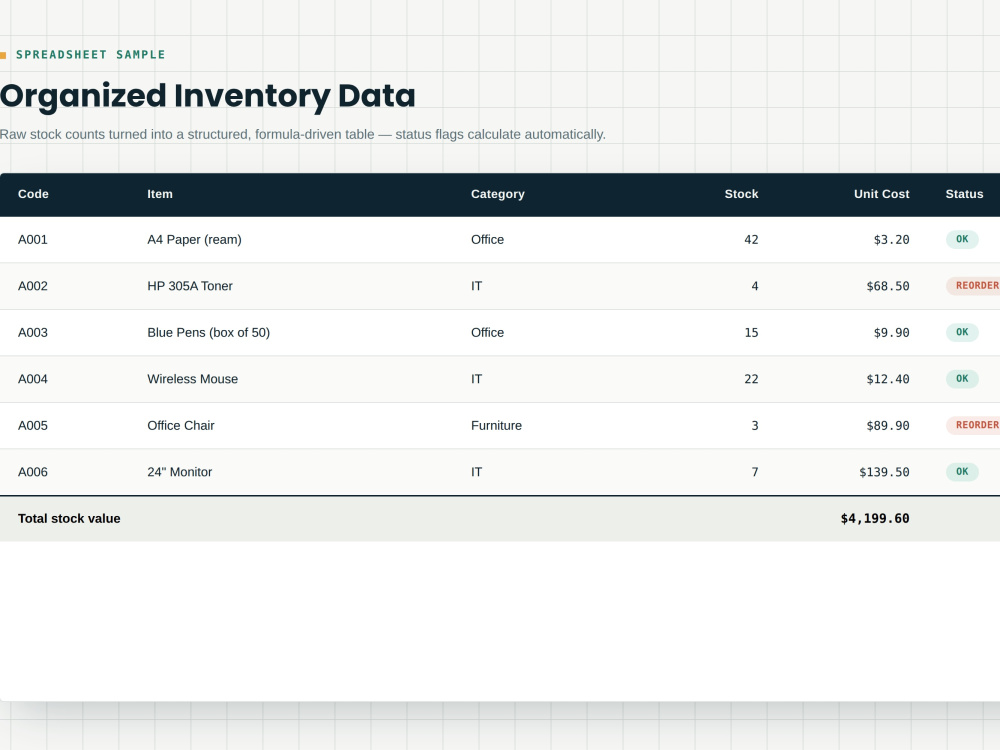Click unit cost $3.20
Image resolution: width=1000 pixels, height=750 pixels.
point(892,240)
